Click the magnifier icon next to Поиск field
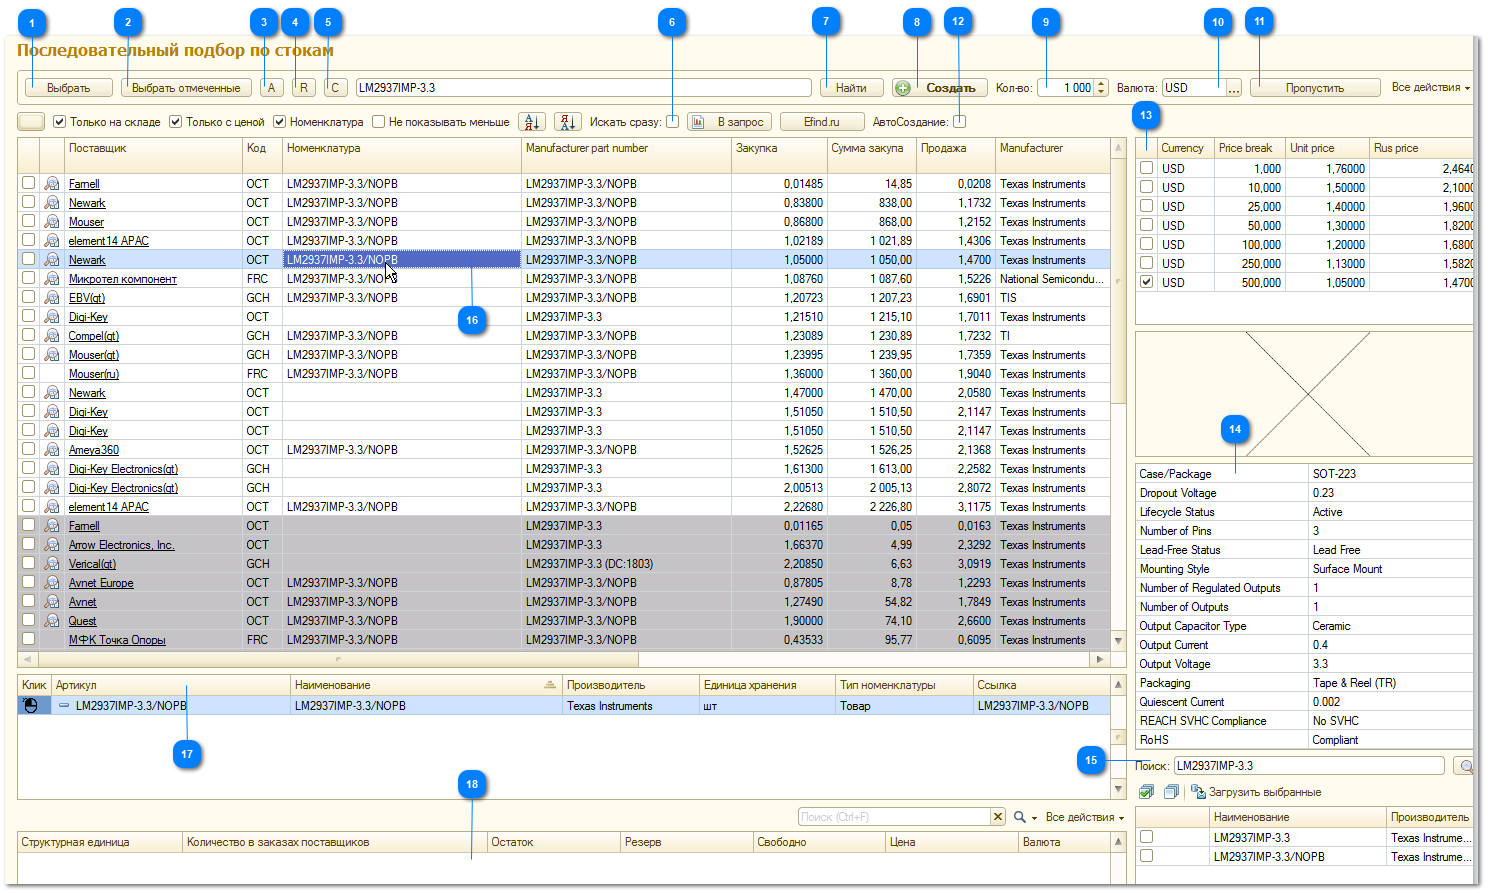 click(x=1465, y=766)
